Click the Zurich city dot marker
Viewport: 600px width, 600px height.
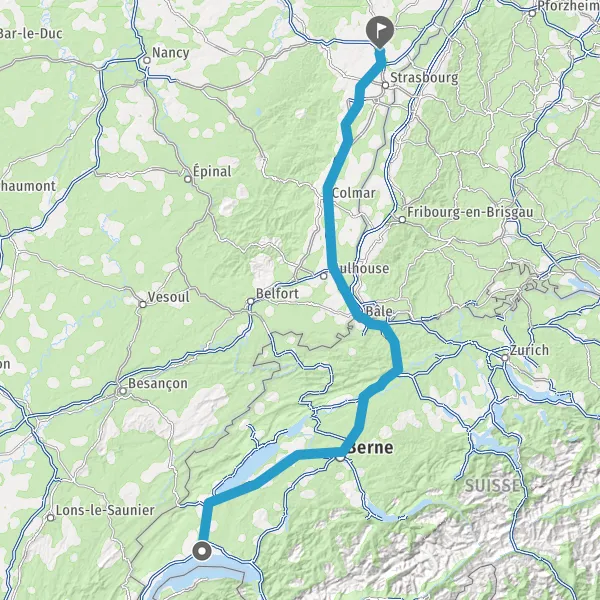(x=505, y=358)
